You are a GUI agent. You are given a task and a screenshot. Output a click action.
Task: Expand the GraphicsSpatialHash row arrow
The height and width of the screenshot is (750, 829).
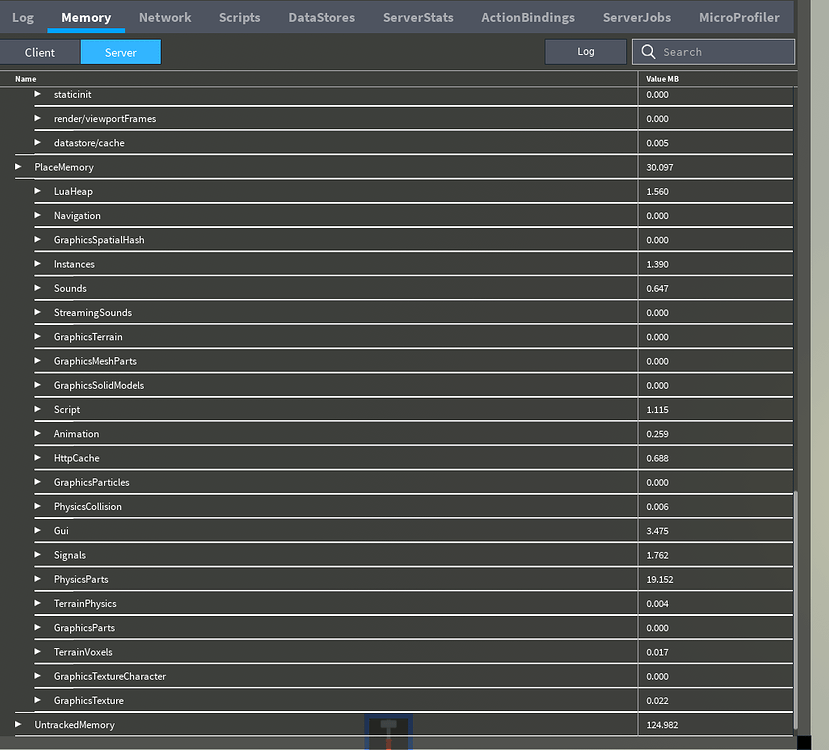tap(38, 240)
